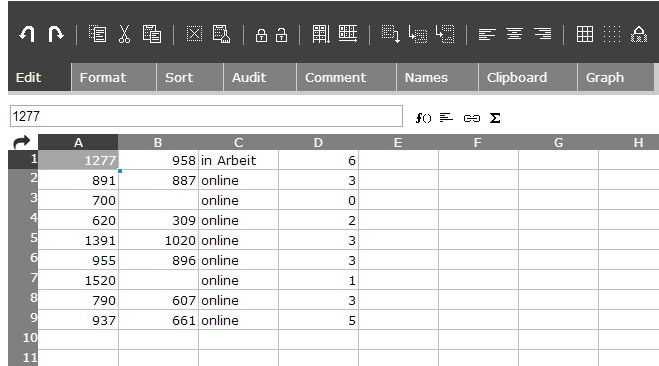Screen dimensions: 659x366
Task: Click cell containing 309
Action: [x=158, y=220]
